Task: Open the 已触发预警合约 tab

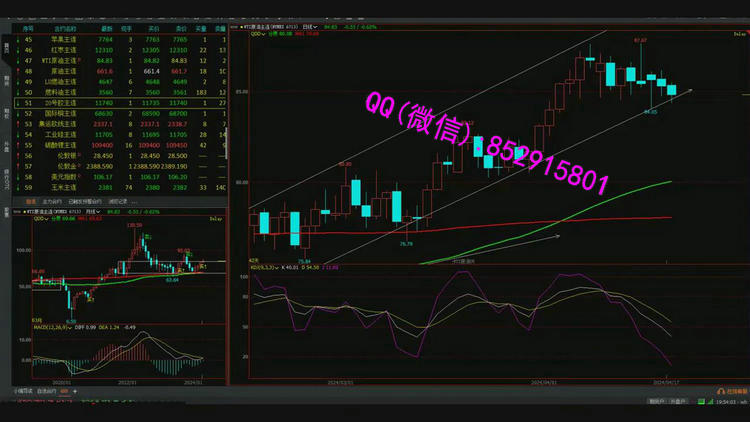Action: 82,201
